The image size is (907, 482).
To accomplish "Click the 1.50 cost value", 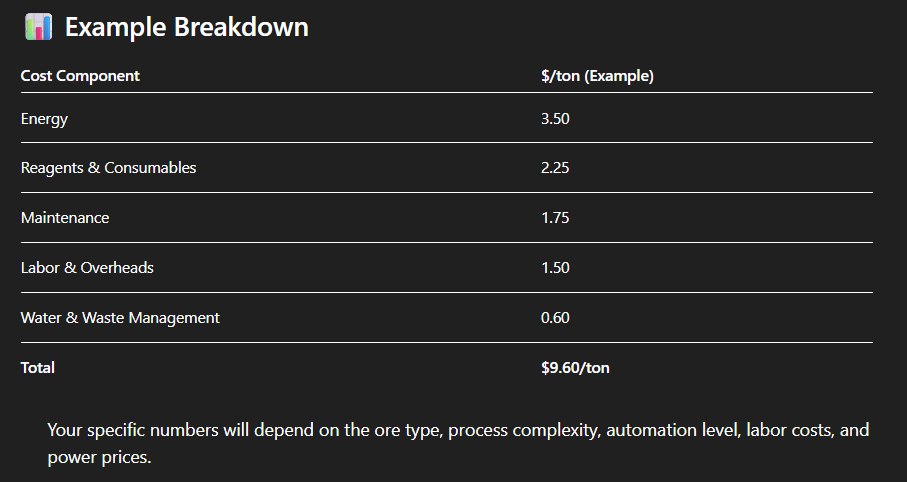I will coord(555,268).
